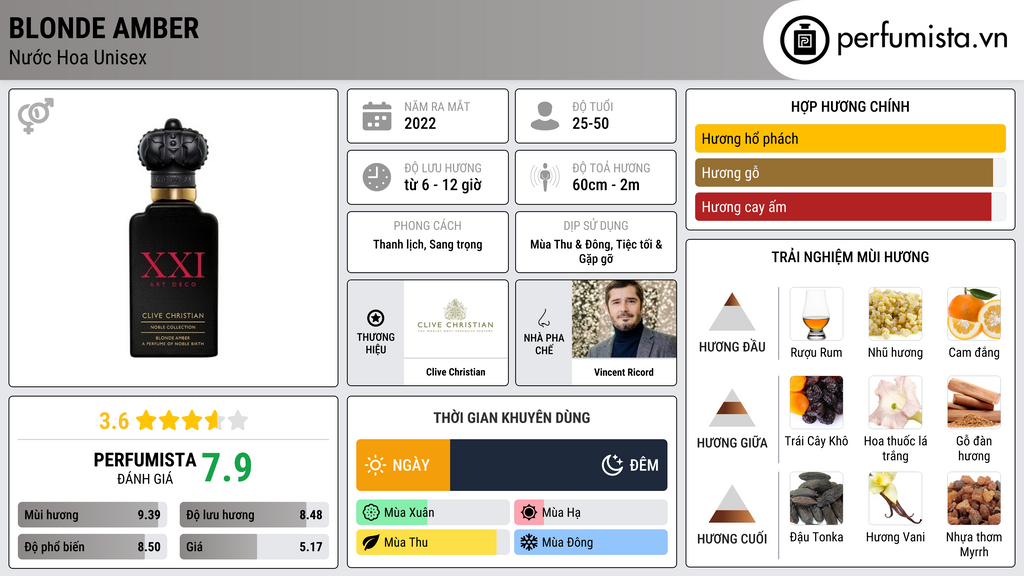Click the Mùa Xuân season bar
The width and height of the screenshot is (1024, 576).
(x=433, y=513)
